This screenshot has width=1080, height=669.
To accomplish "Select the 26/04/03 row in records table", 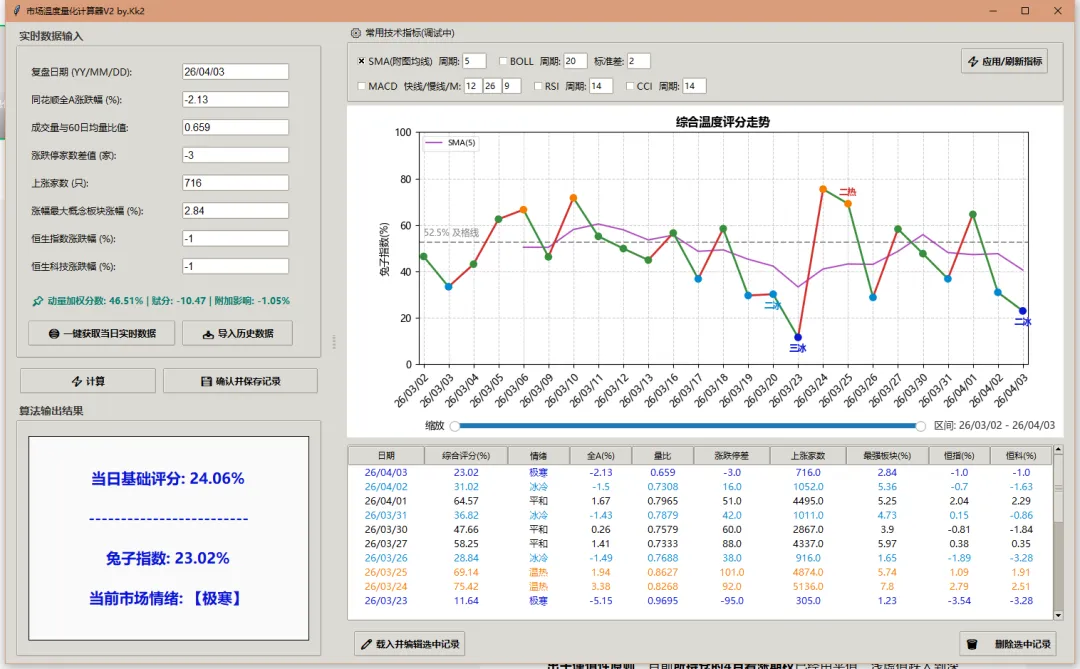I will [x=700, y=473].
